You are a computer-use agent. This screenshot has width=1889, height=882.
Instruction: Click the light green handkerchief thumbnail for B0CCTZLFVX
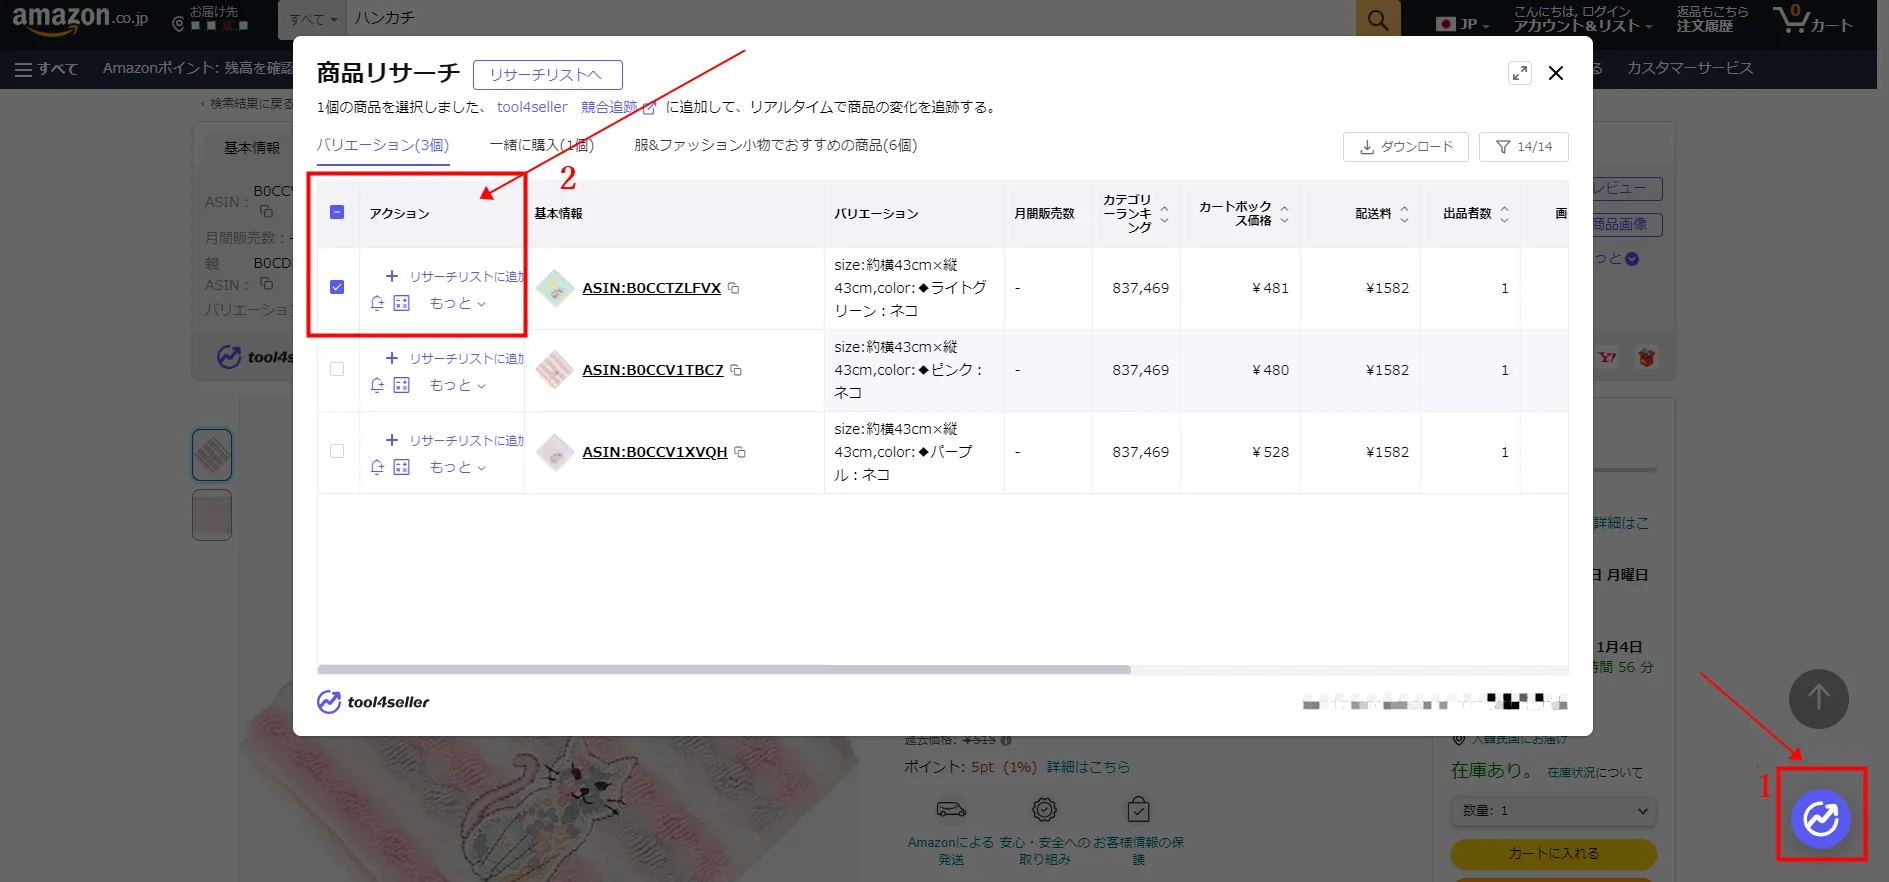(555, 288)
